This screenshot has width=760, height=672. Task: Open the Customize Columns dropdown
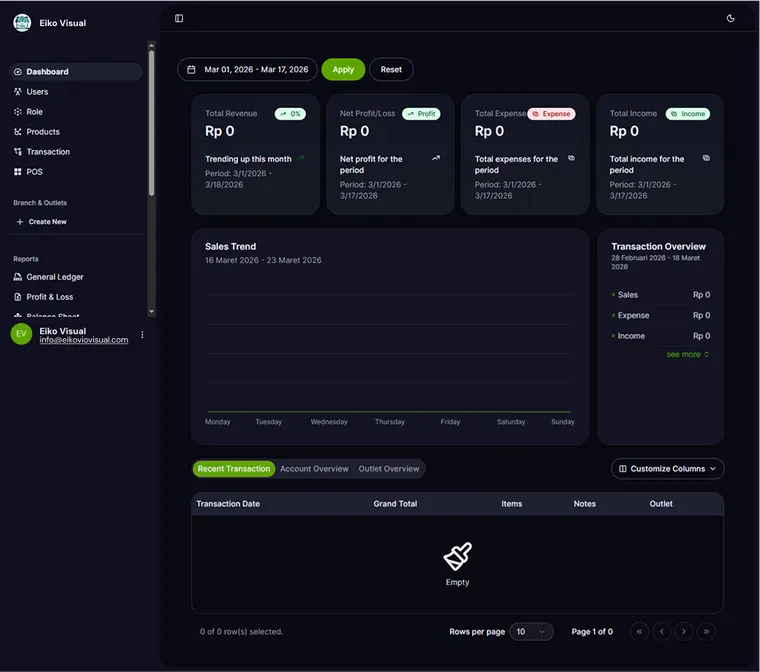(667, 469)
